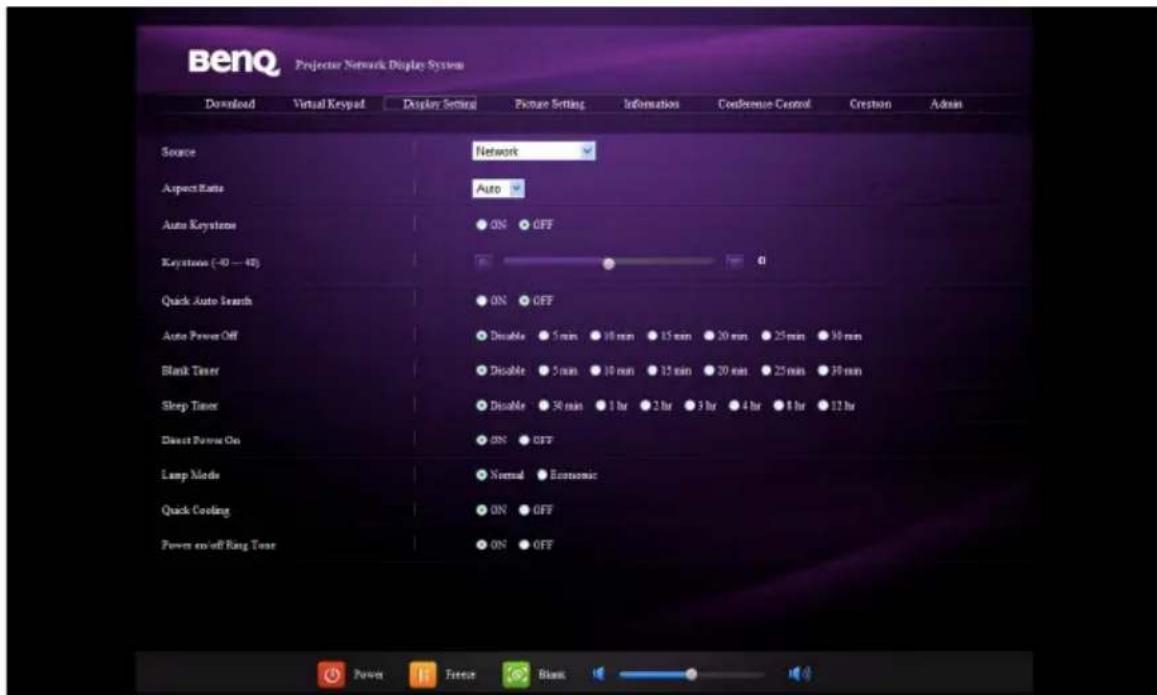Image resolution: width=1157 pixels, height=695 pixels.
Task: Set Sleep Timer to 1 hr
Action: point(601,406)
